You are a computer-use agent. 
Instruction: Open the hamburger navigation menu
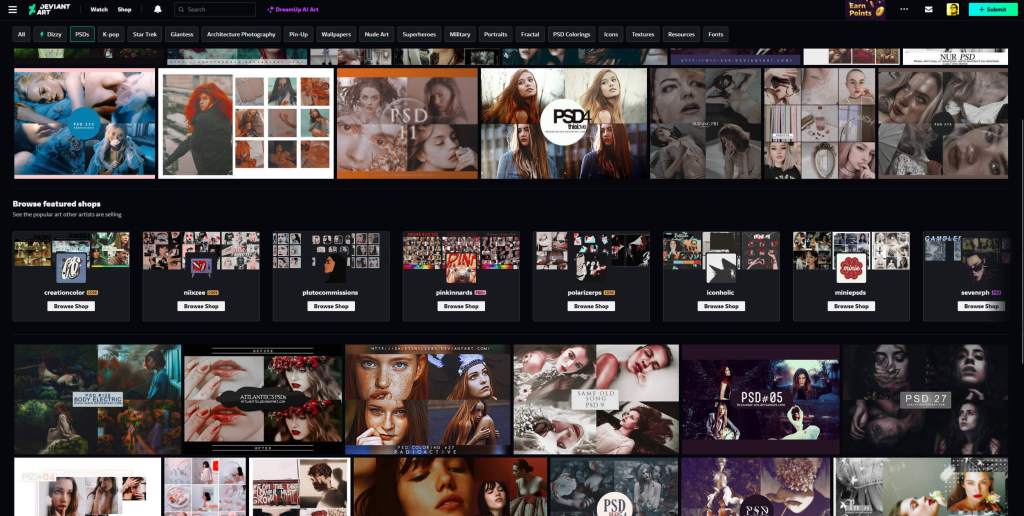13,9
